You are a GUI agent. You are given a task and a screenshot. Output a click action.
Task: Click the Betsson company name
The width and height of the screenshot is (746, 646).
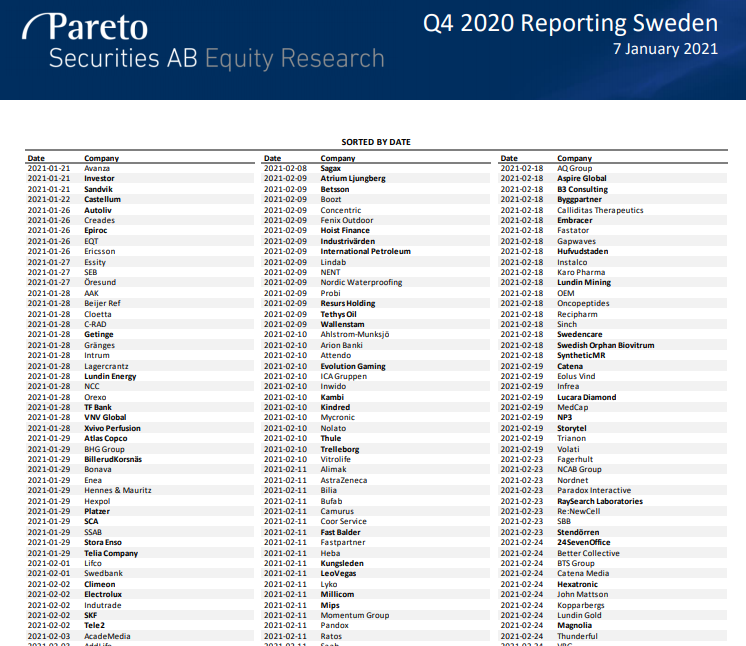click(x=335, y=189)
